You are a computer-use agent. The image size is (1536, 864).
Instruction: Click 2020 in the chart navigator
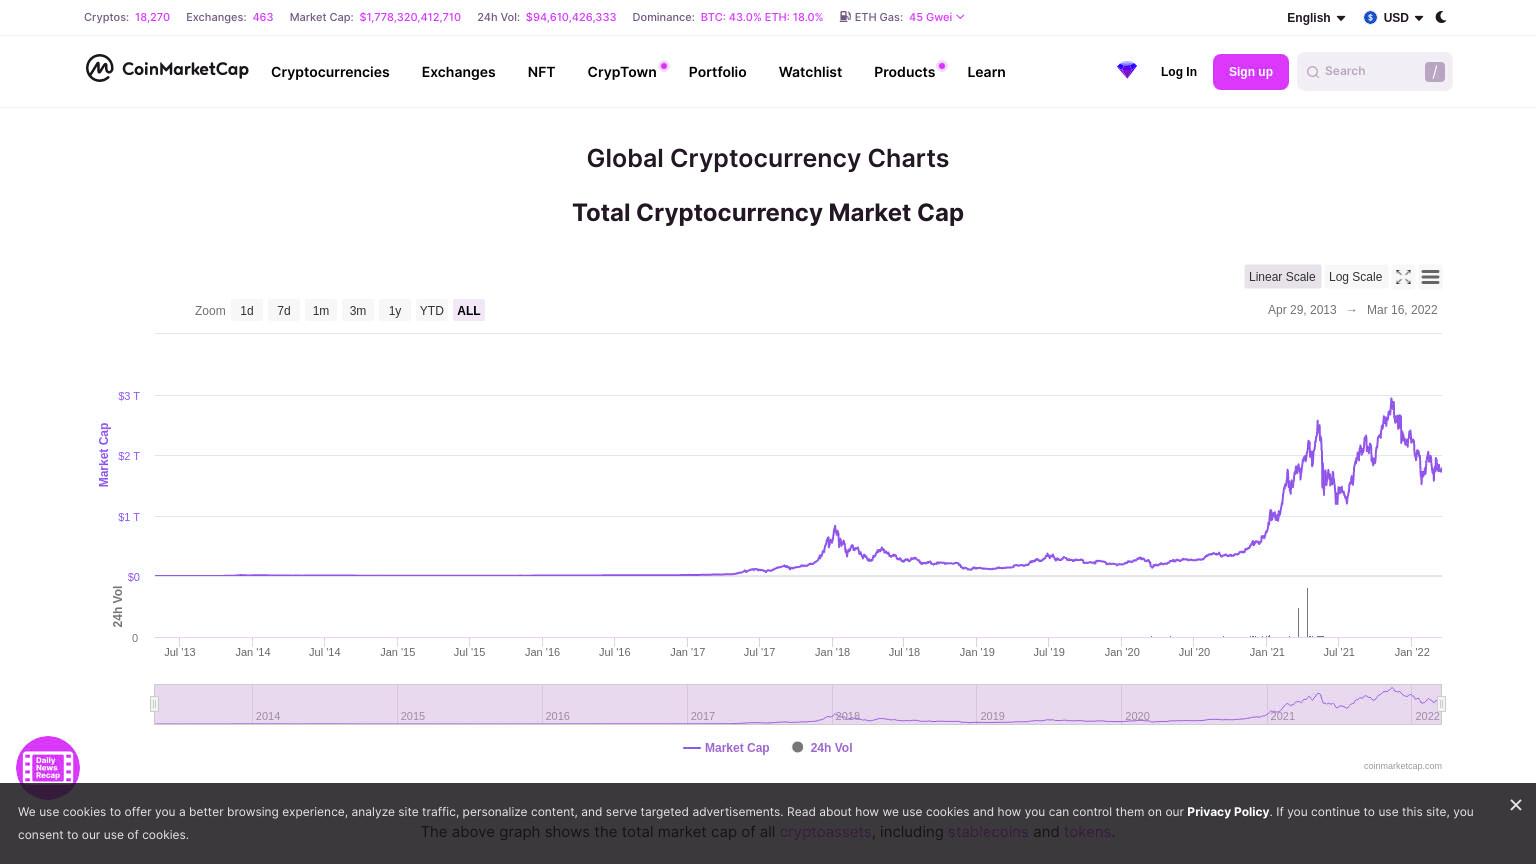point(1137,716)
